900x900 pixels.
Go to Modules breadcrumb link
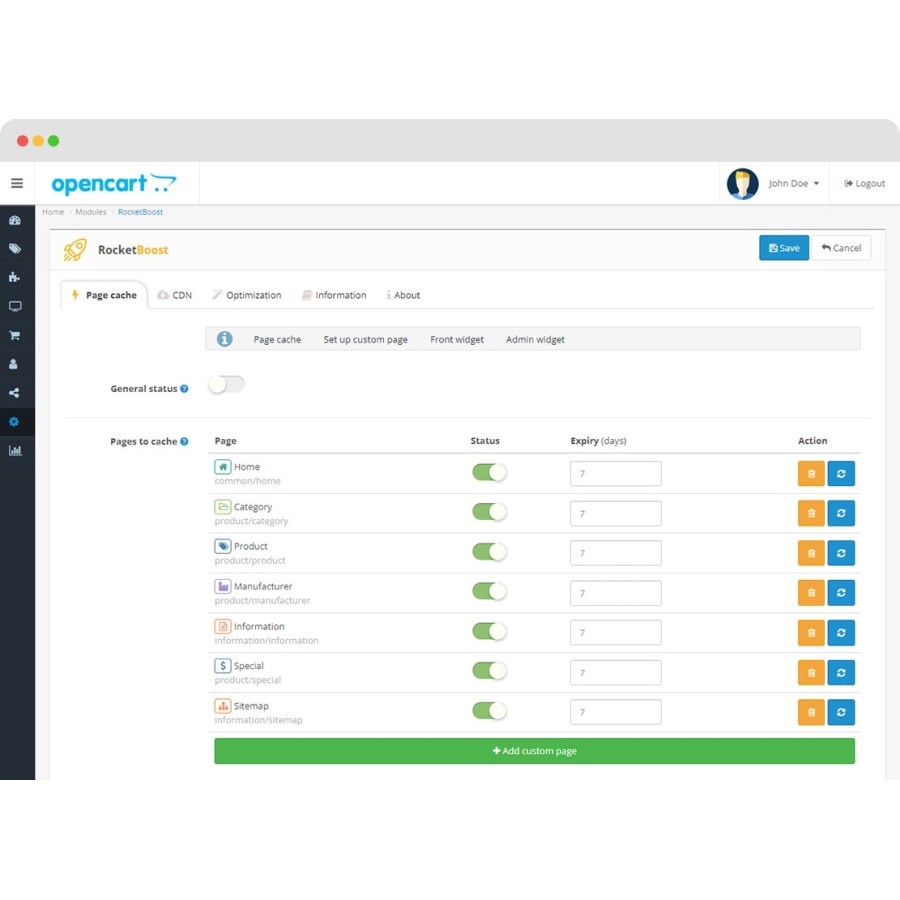(x=91, y=212)
